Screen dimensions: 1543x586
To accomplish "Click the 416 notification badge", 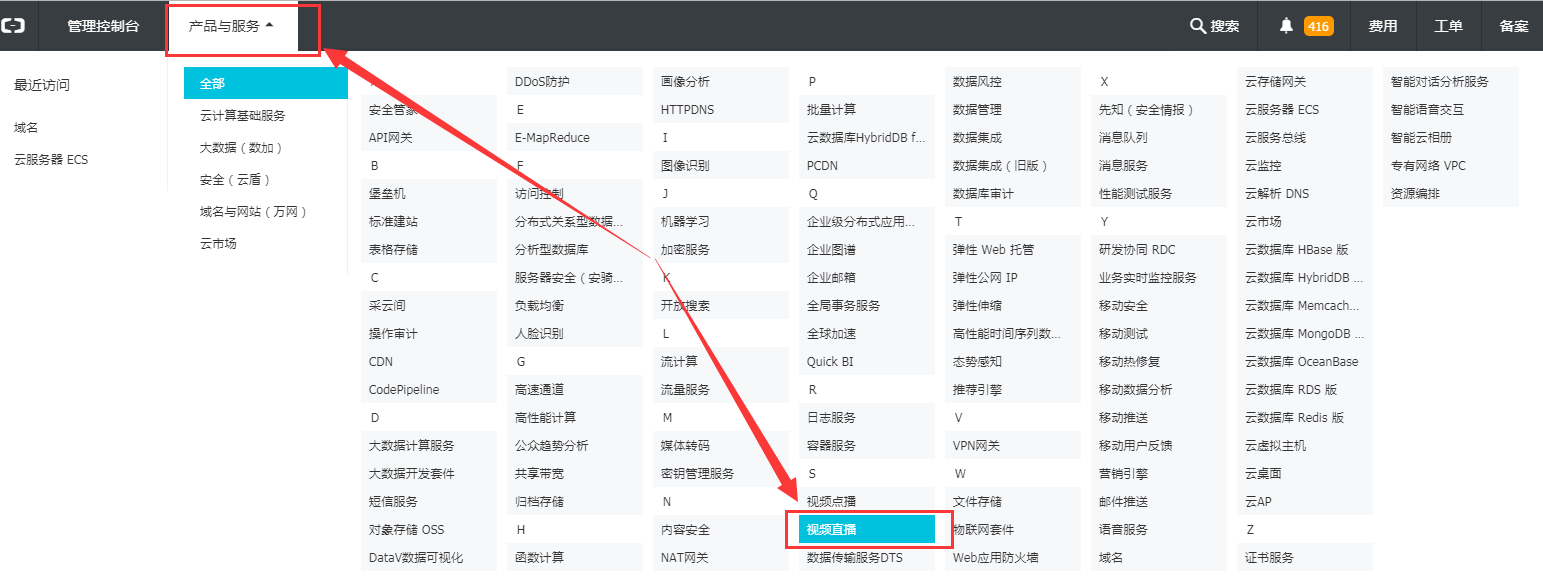I will (x=1318, y=26).
